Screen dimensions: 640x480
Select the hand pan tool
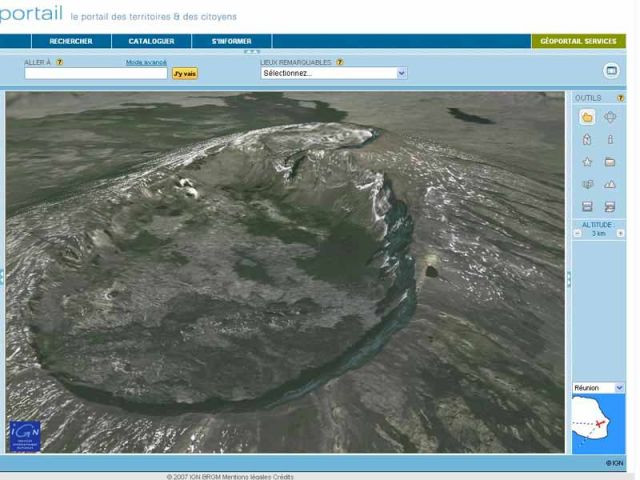587,118
